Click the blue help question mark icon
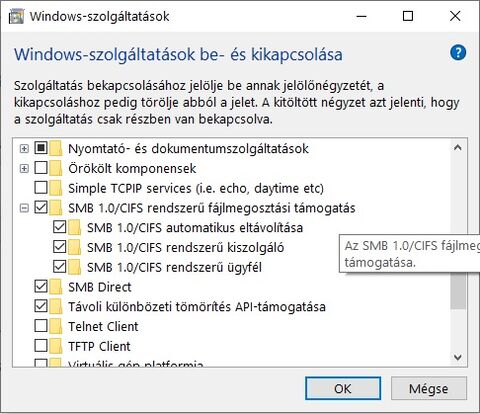Image resolution: width=480 pixels, height=414 pixels. pyautogui.click(x=458, y=53)
